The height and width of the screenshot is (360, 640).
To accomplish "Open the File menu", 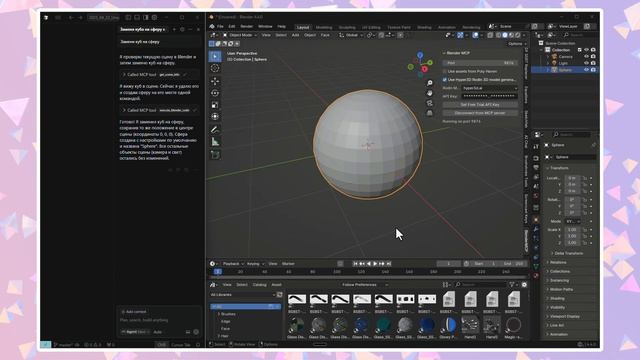I will click(x=220, y=27).
